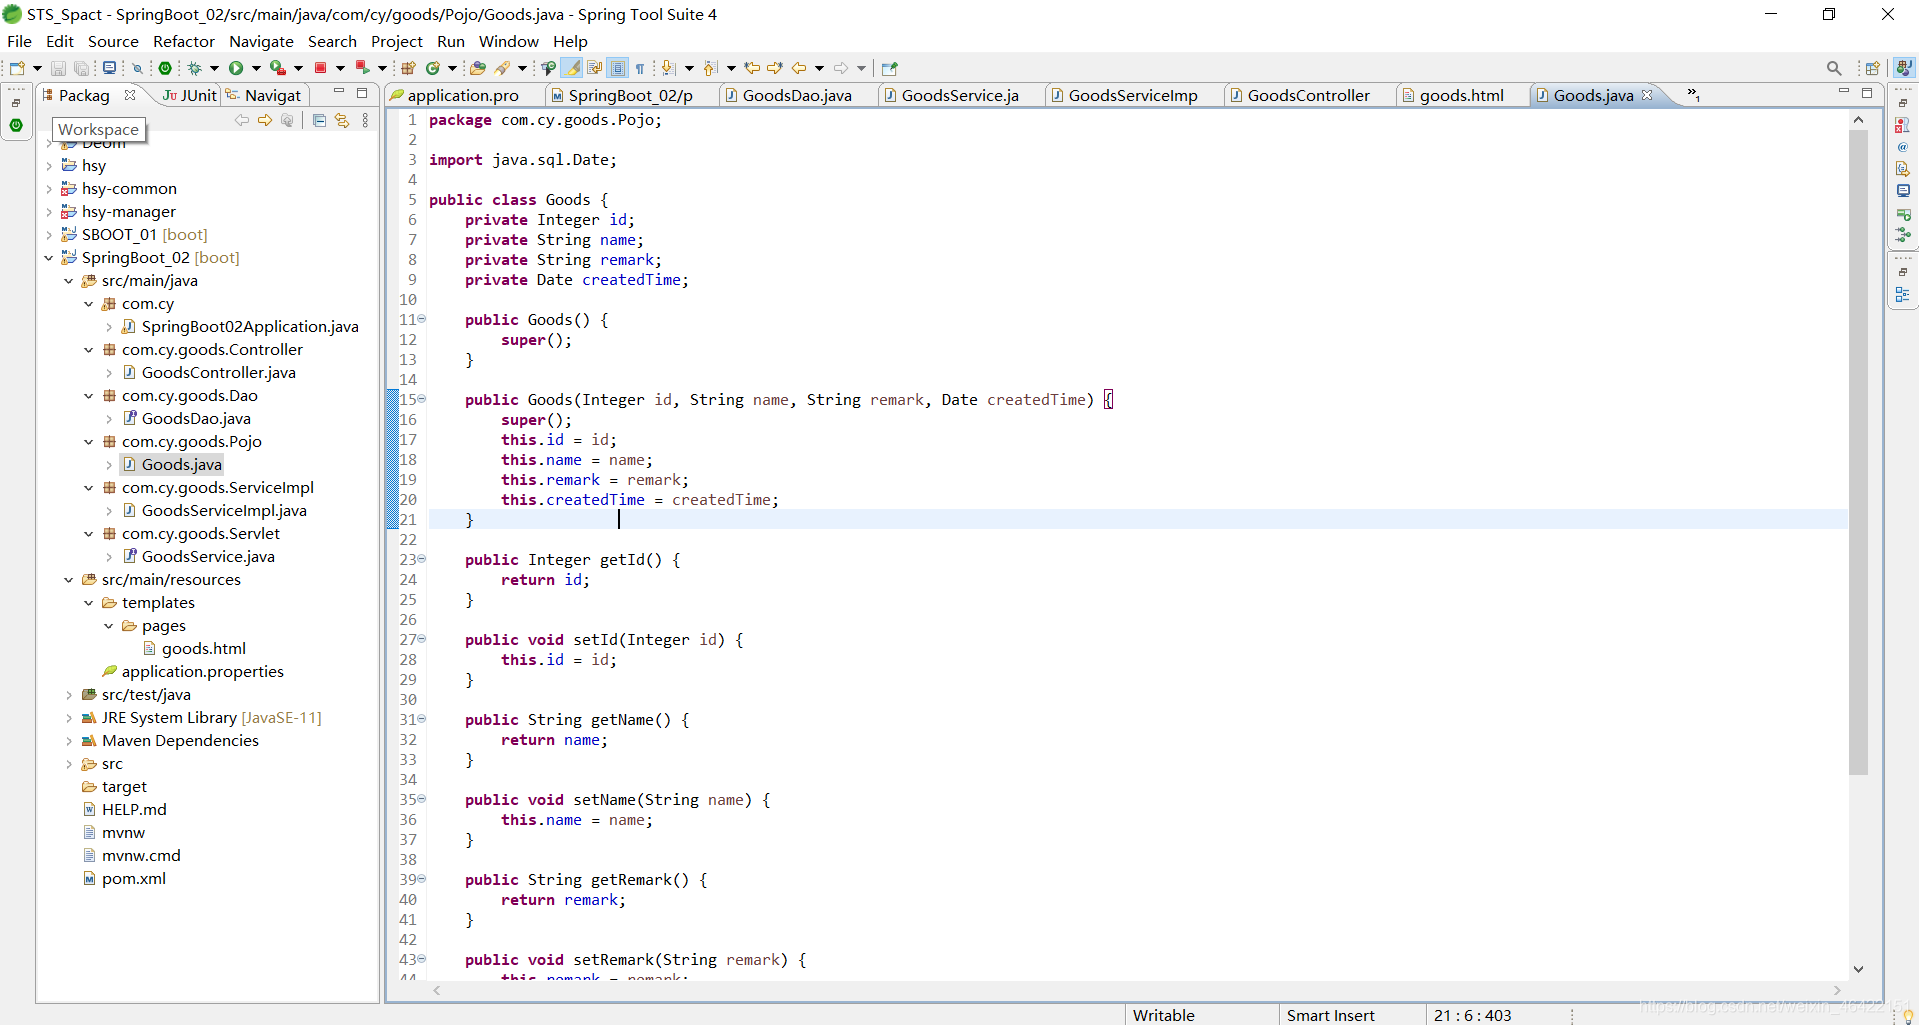The image size is (1919, 1025).
Task: Collapse the com.cy.goods.Pojo package
Action: 88,442
